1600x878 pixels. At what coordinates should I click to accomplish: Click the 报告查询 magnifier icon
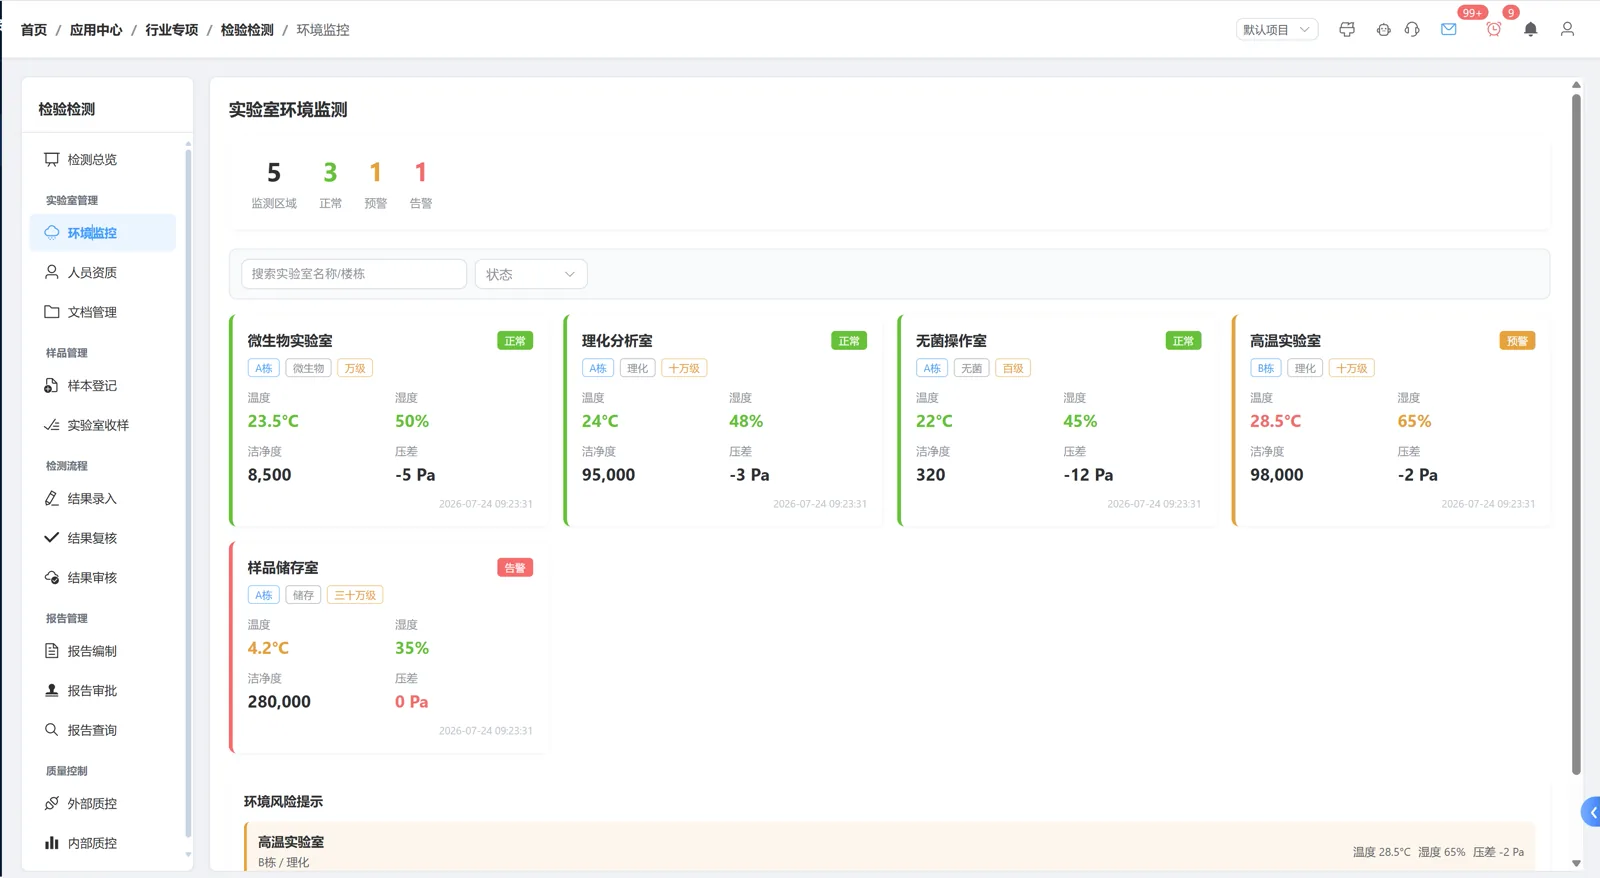coord(52,730)
